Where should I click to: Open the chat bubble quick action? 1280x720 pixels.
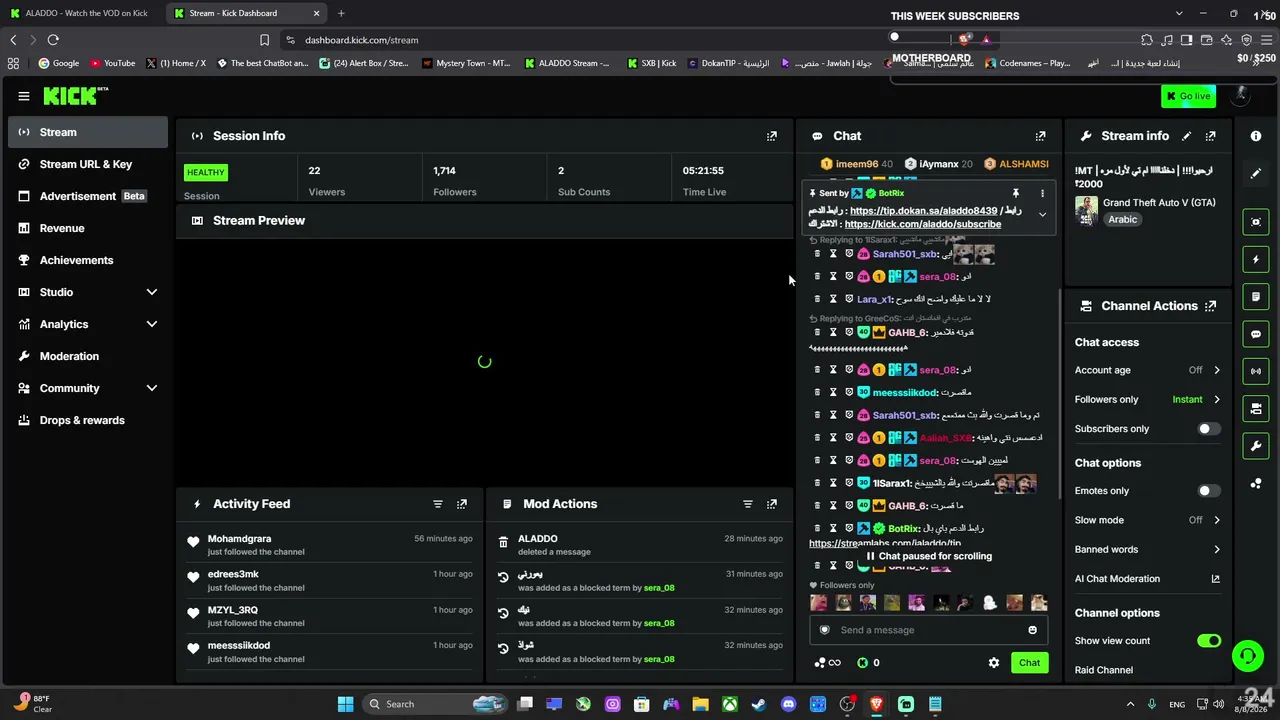1256,334
